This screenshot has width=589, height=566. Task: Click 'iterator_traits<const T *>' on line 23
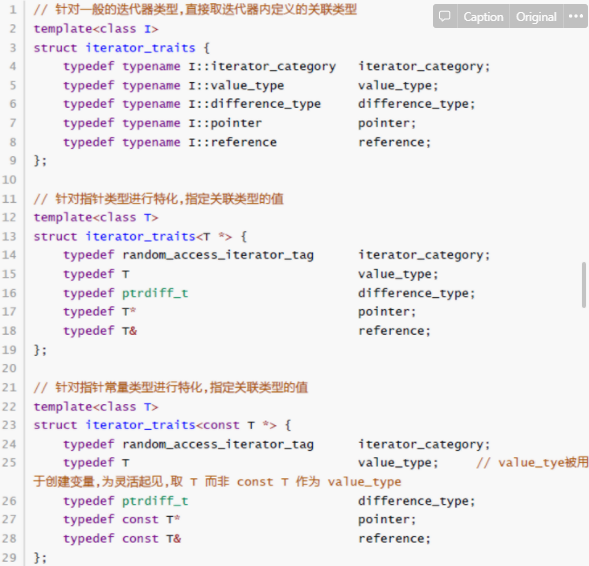point(181,425)
